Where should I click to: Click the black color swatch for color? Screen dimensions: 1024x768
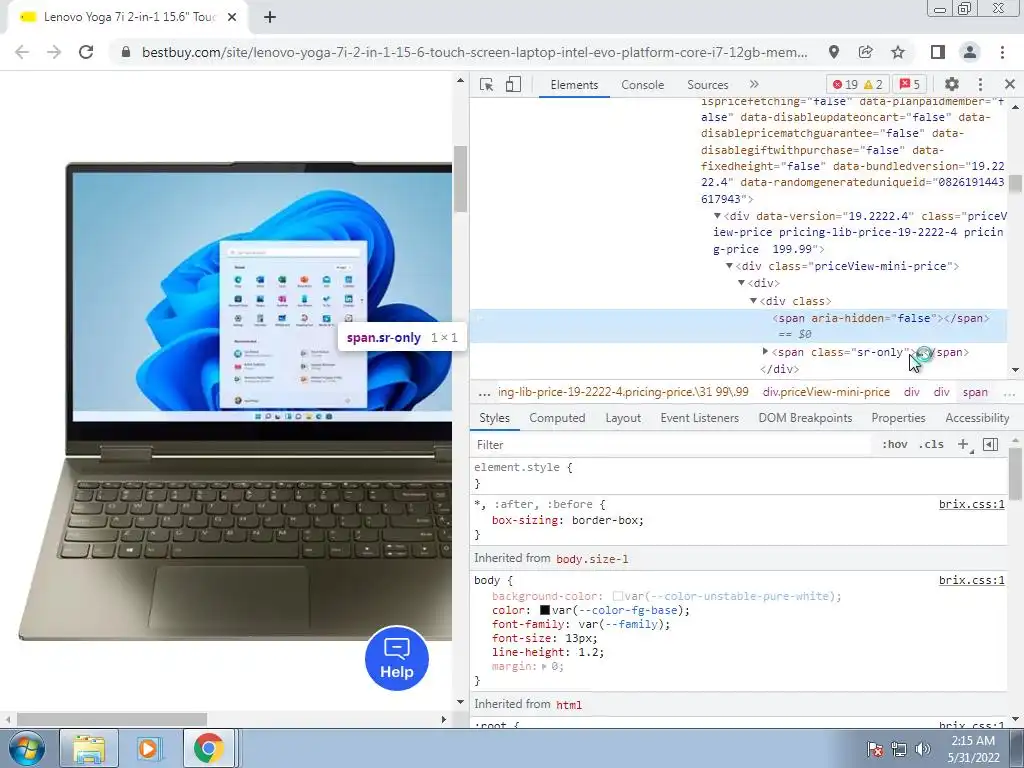pos(545,610)
